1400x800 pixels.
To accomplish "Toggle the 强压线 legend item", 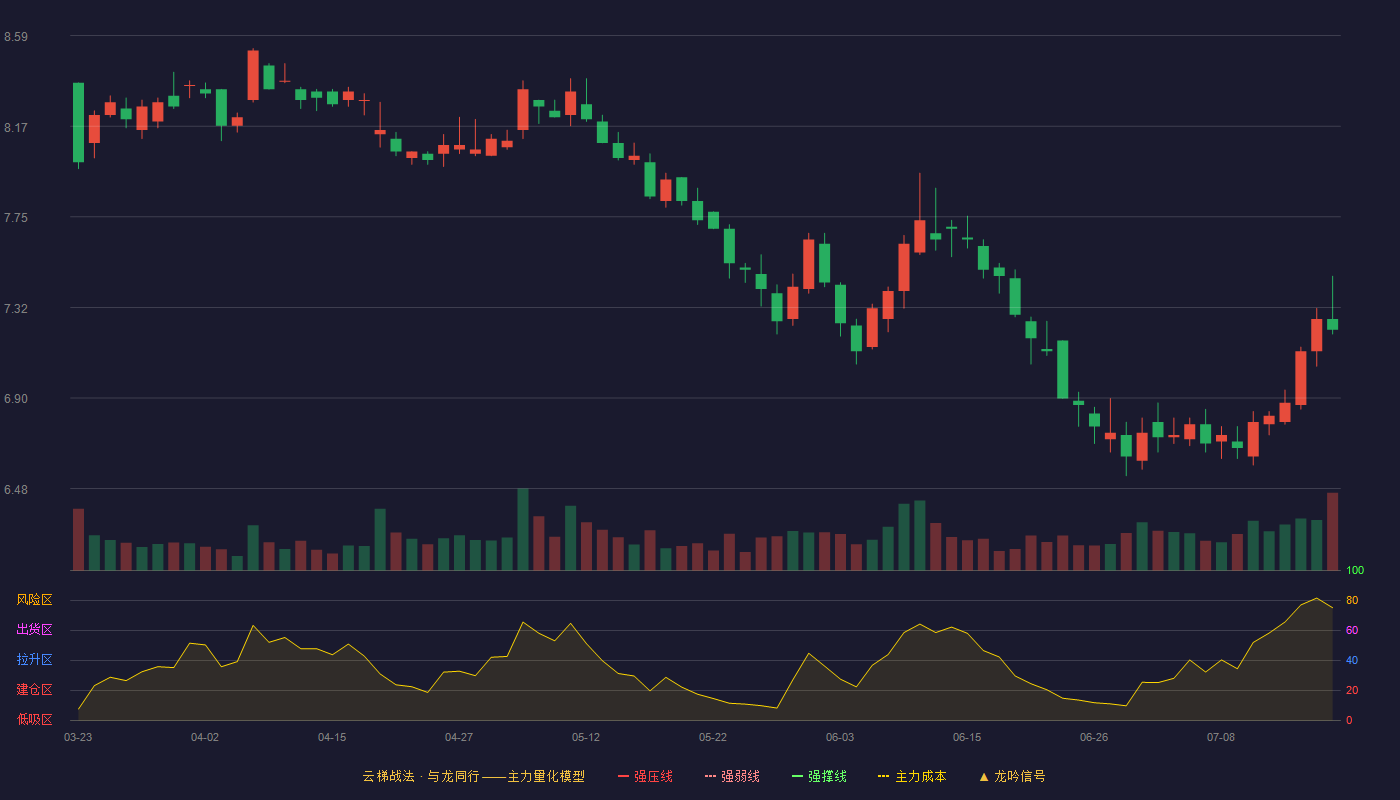I will click(645, 776).
